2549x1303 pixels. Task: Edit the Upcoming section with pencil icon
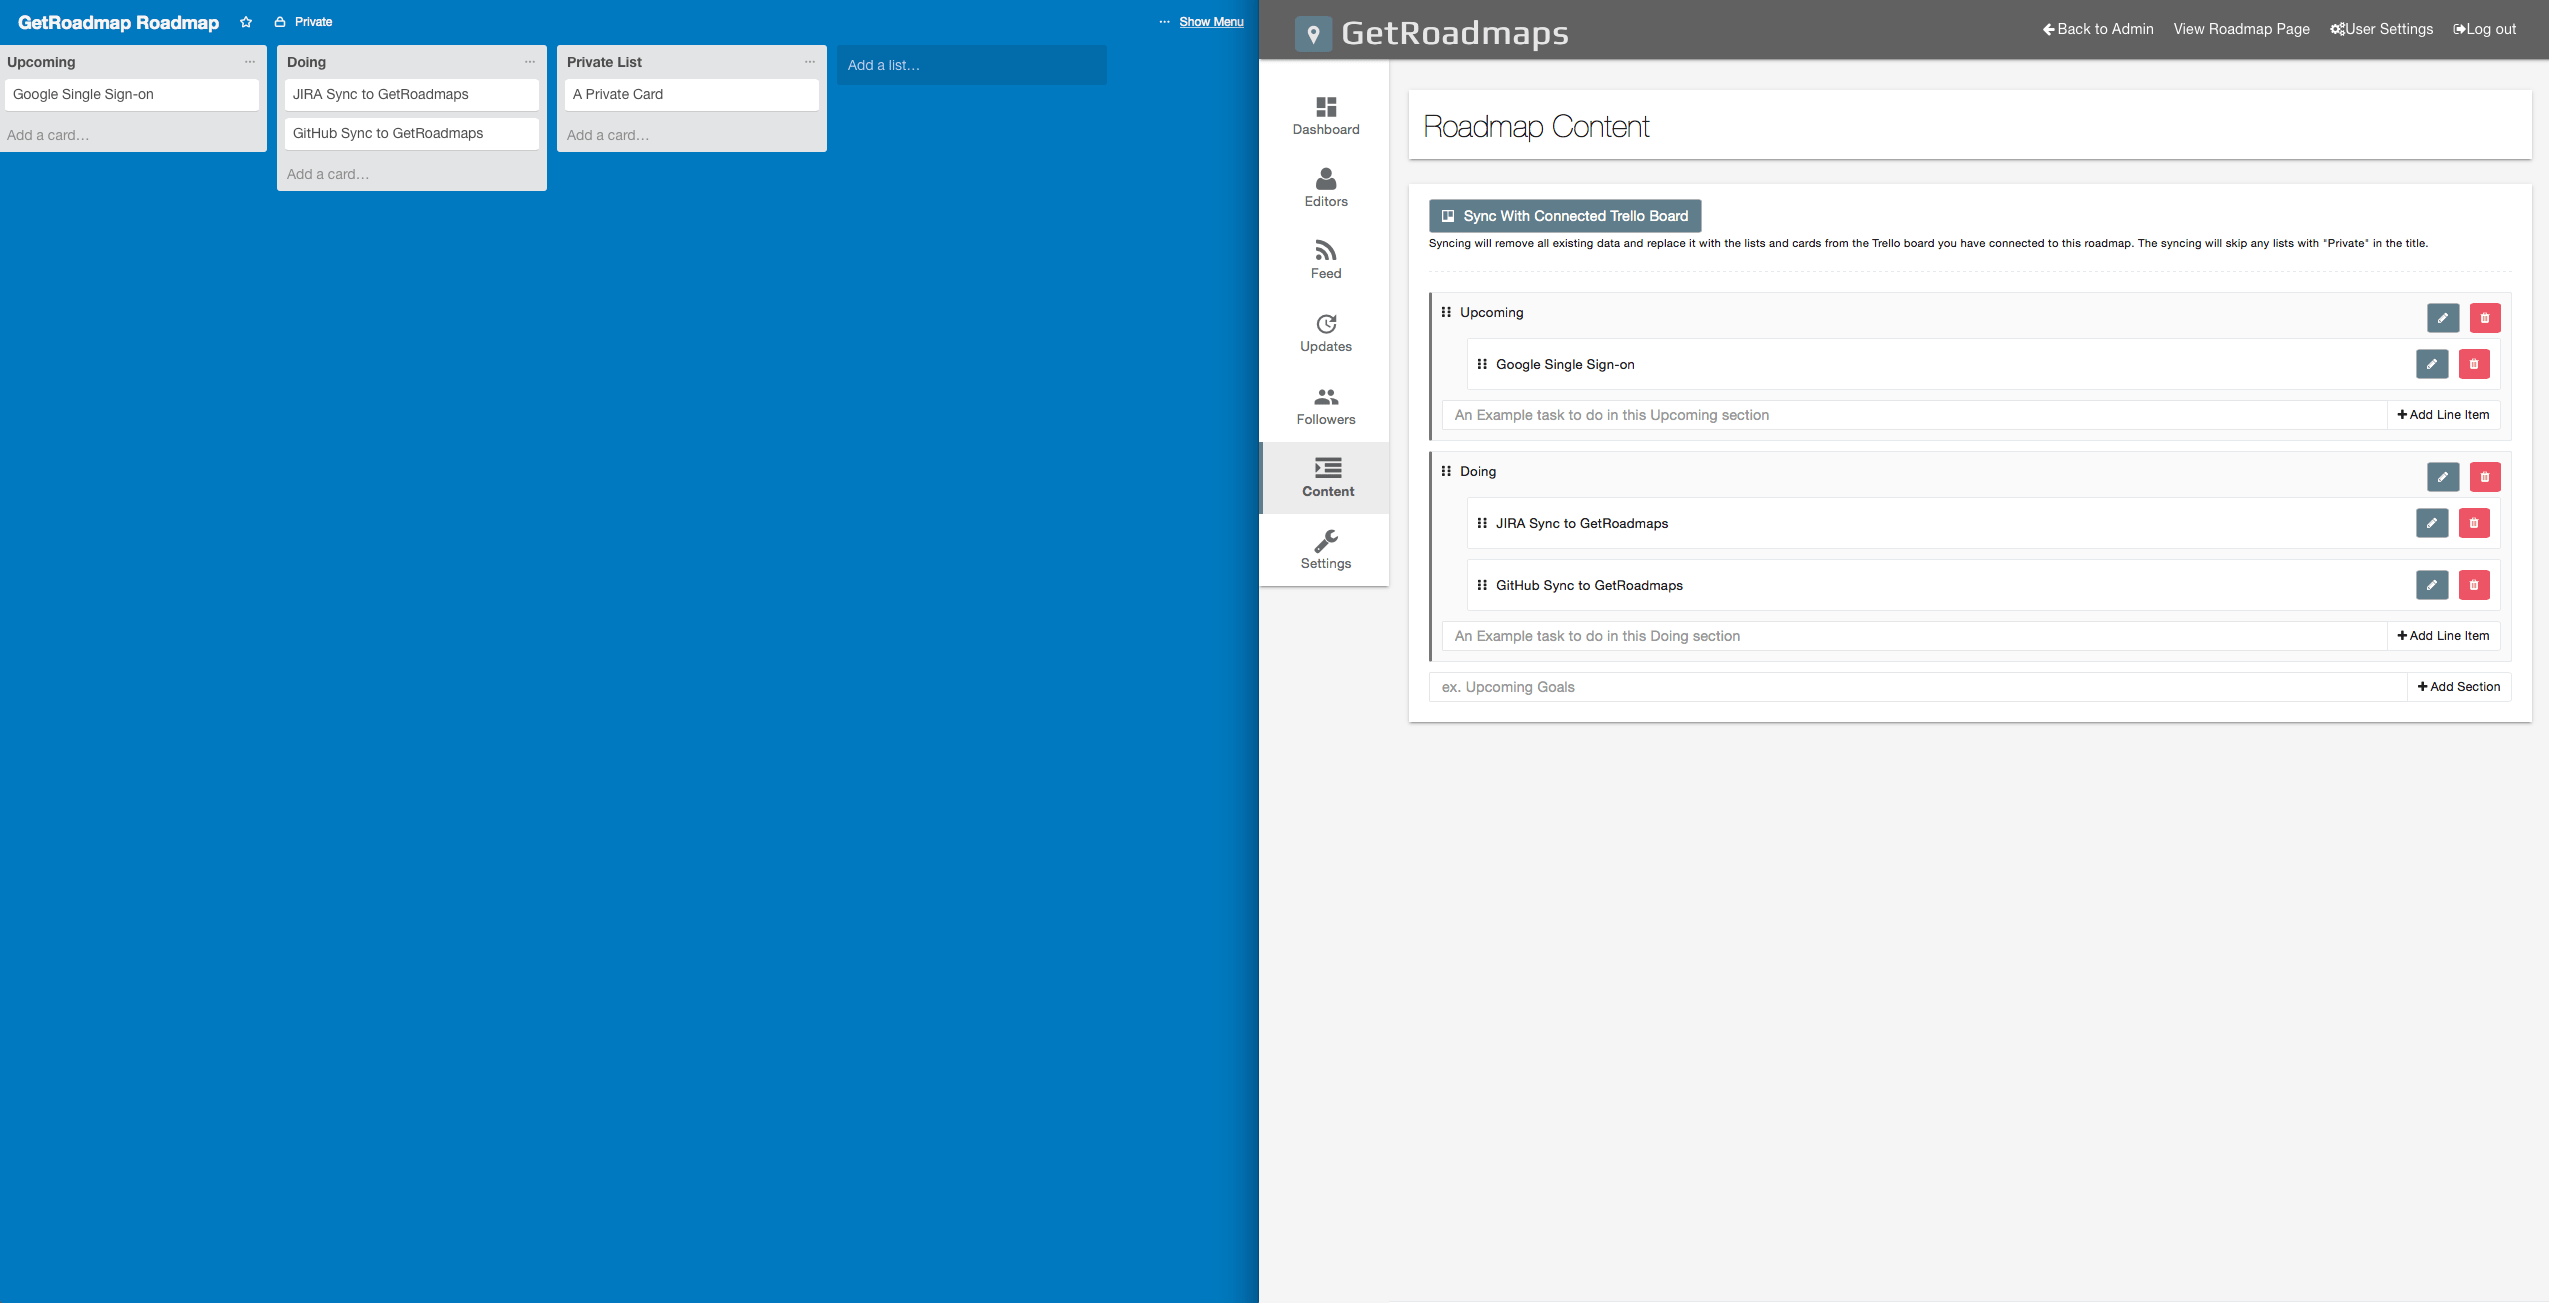point(2442,318)
